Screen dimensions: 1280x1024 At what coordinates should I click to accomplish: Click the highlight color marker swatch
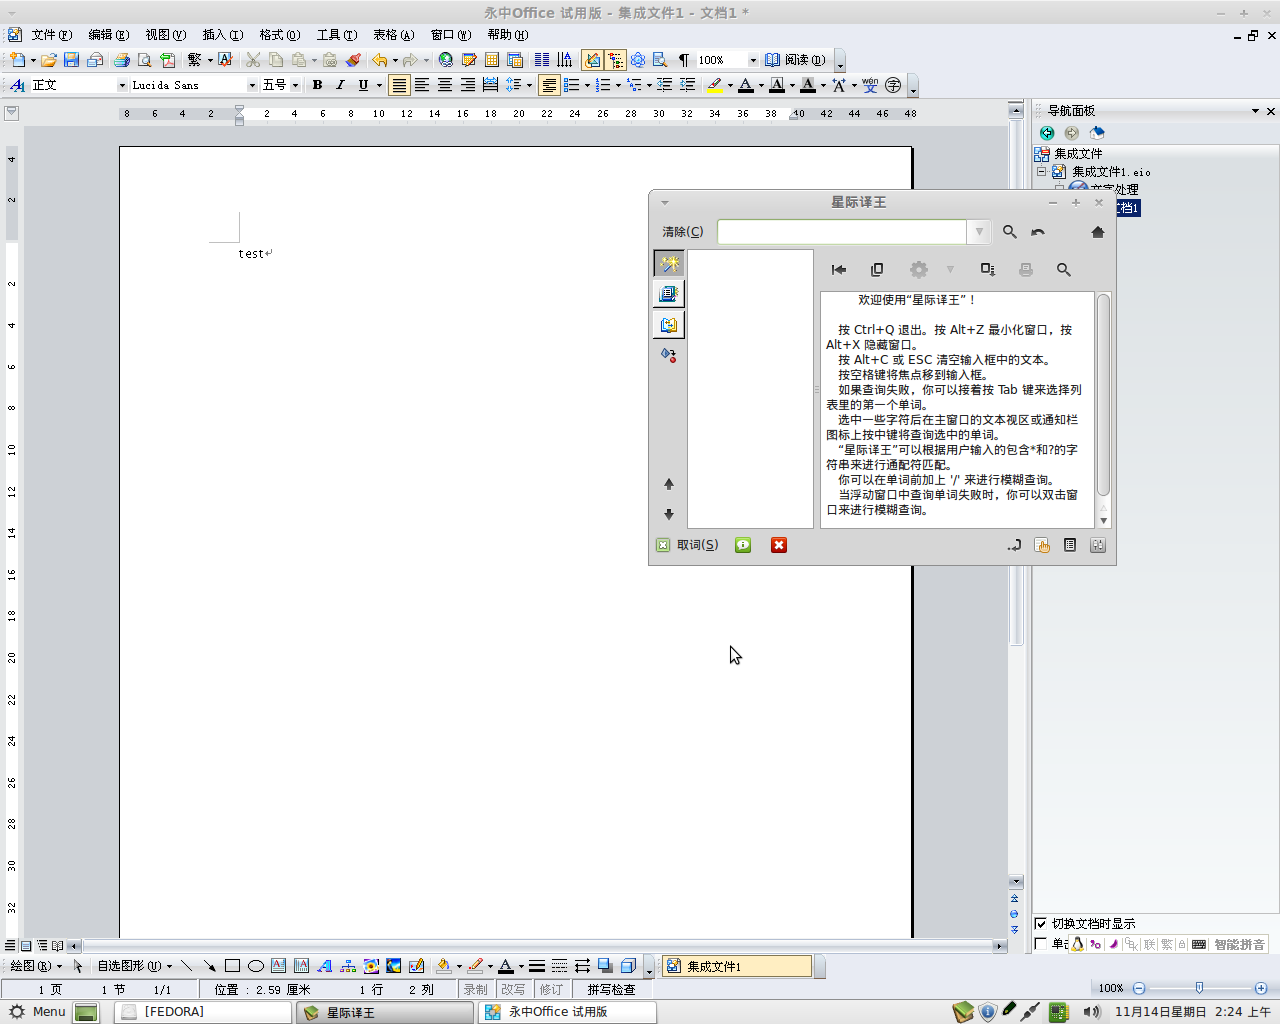714,85
